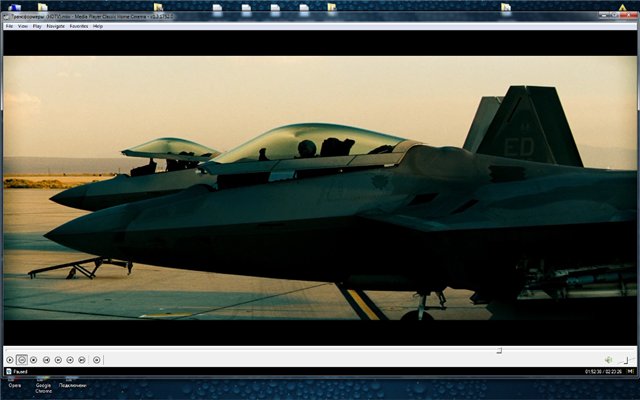Screen dimensions: 640x400
Task: Click the elapsed and total time readout
Action: [603, 372]
